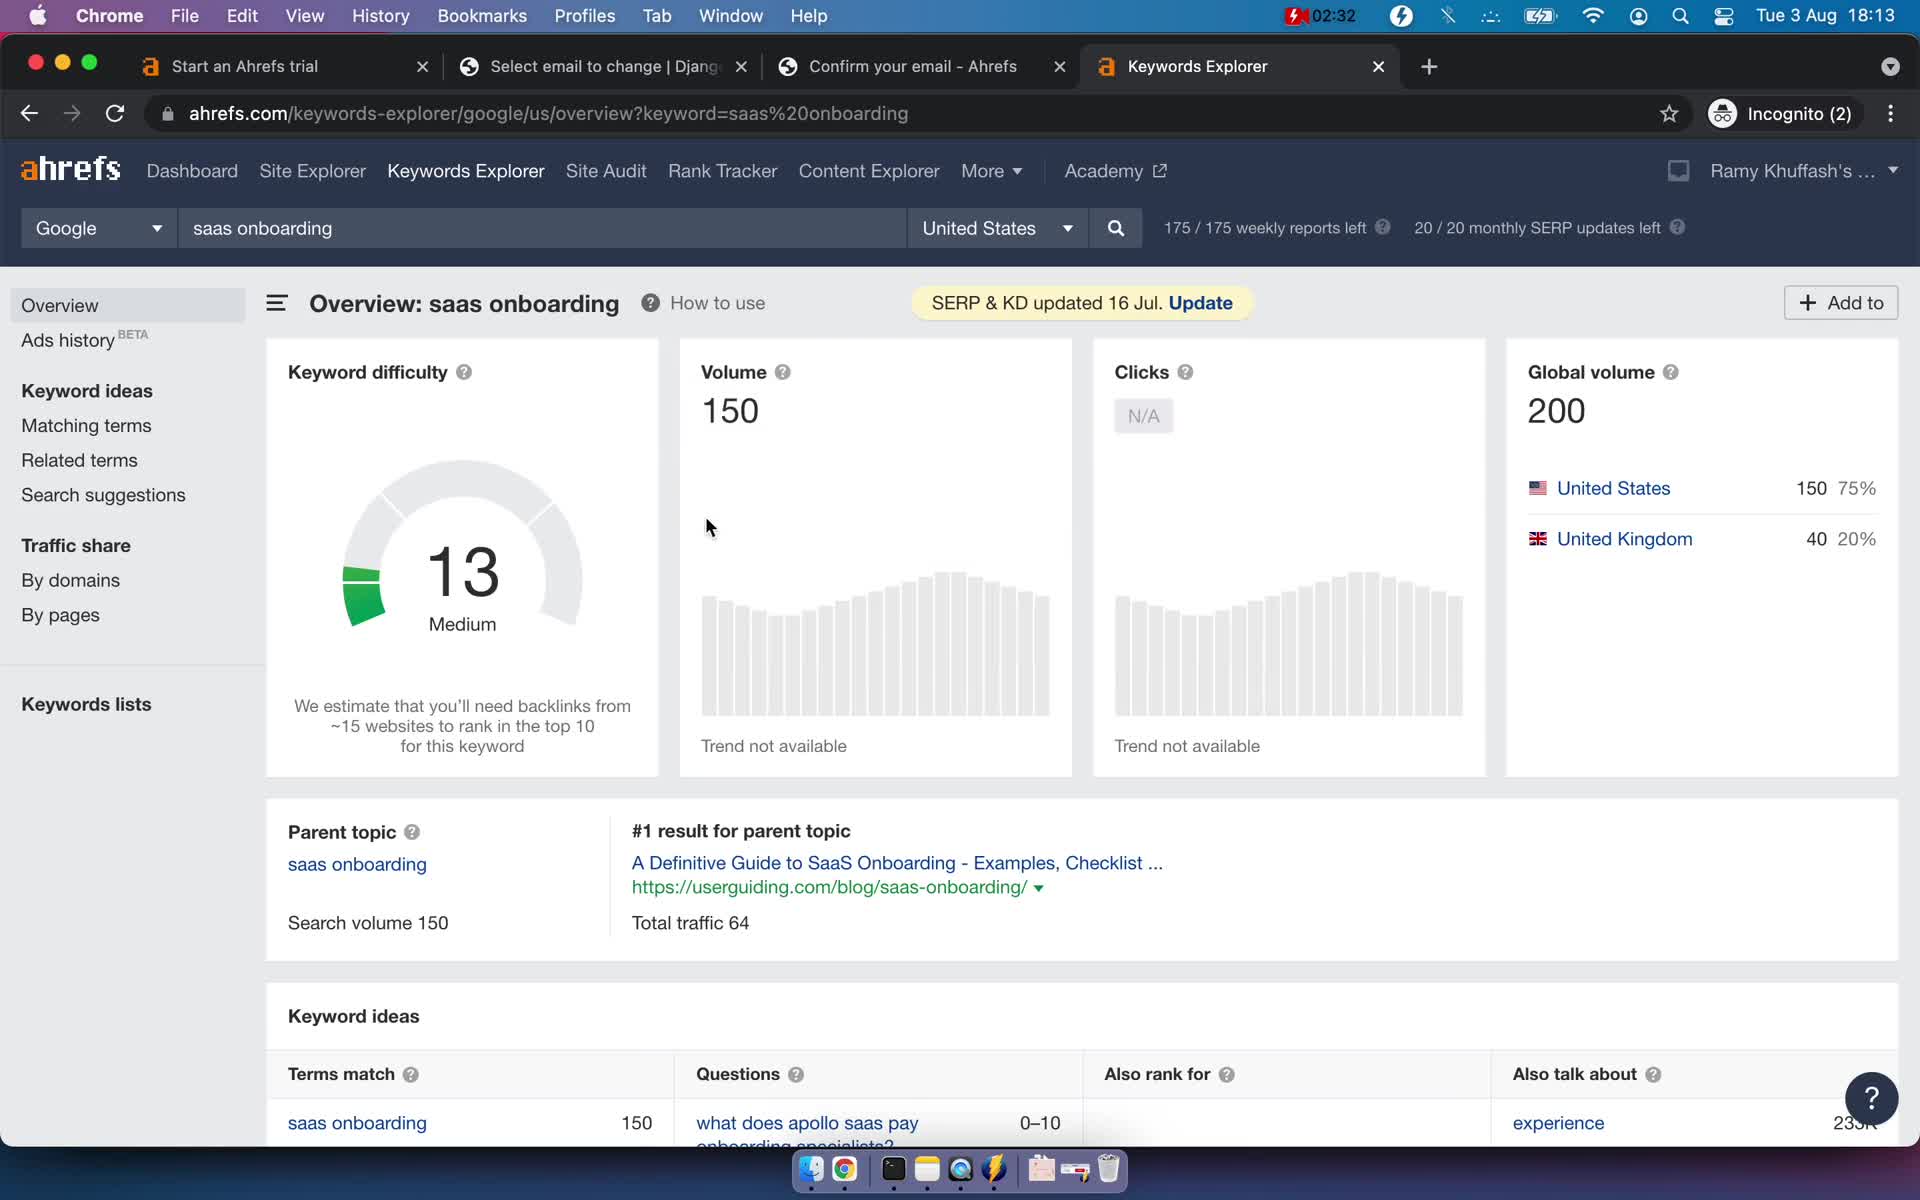The width and height of the screenshot is (1920, 1200).
Task: Expand the More navigation menu
Action: pyautogui.click(x=991, y=171)
